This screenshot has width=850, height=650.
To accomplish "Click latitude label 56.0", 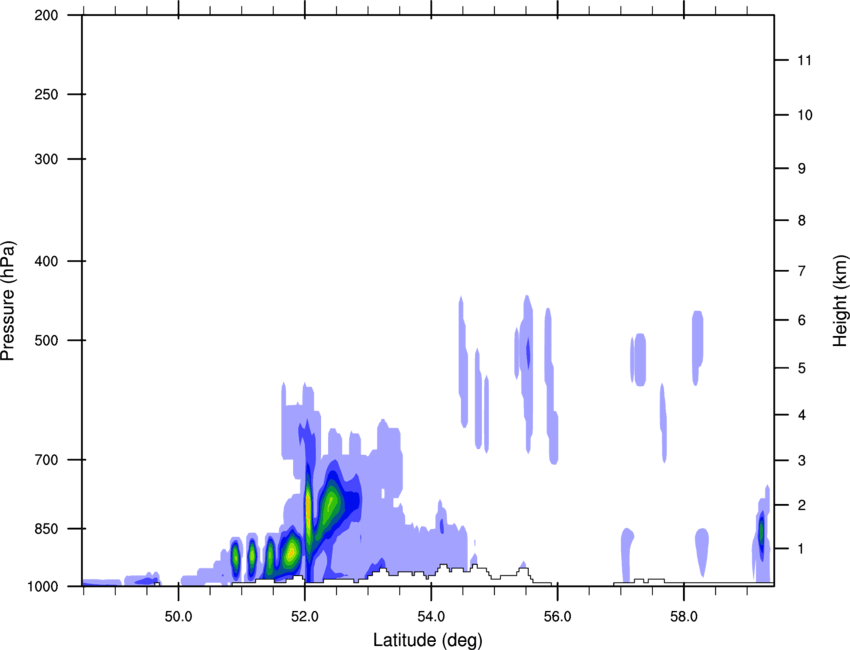I will click(x=557, y=617).
